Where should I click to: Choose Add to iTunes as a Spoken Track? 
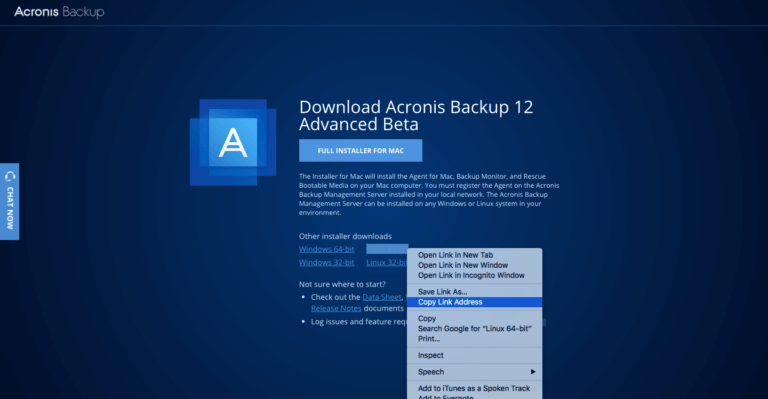click(475, 388)
